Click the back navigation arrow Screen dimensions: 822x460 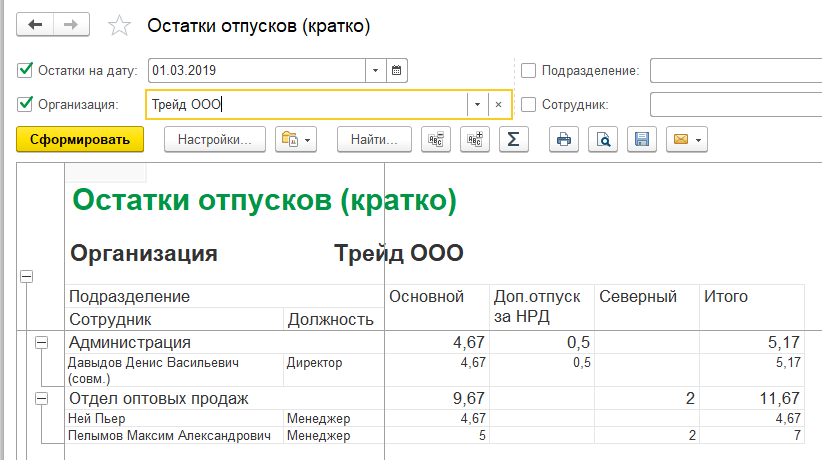coord(35,25)
